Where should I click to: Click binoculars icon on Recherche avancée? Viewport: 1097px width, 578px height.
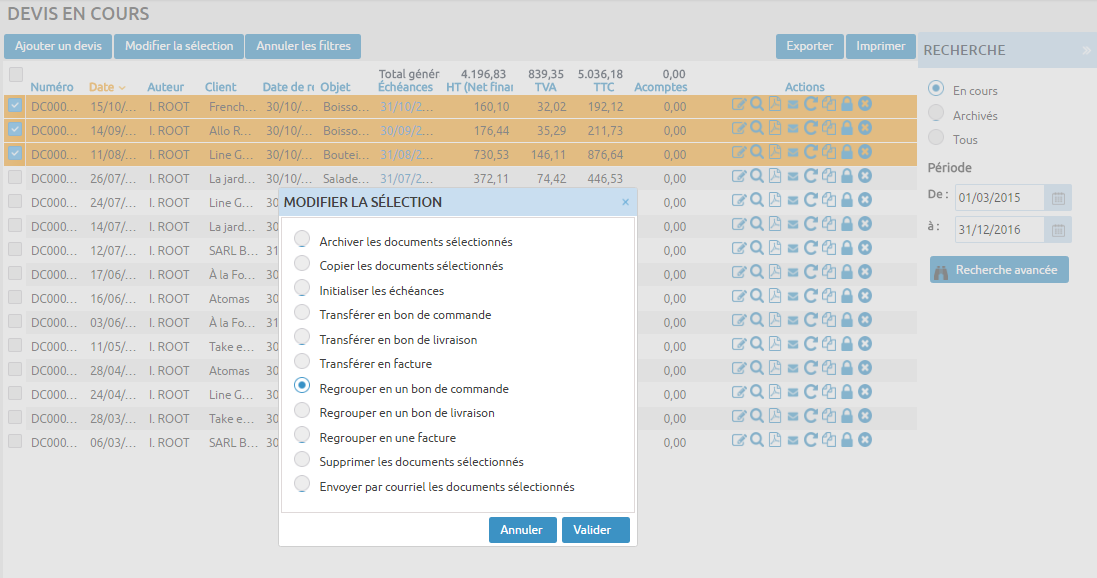coord(942,270)
